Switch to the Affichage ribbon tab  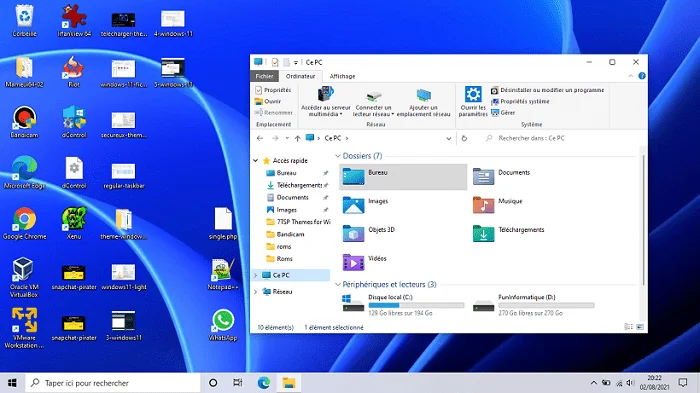click(342, 76)
